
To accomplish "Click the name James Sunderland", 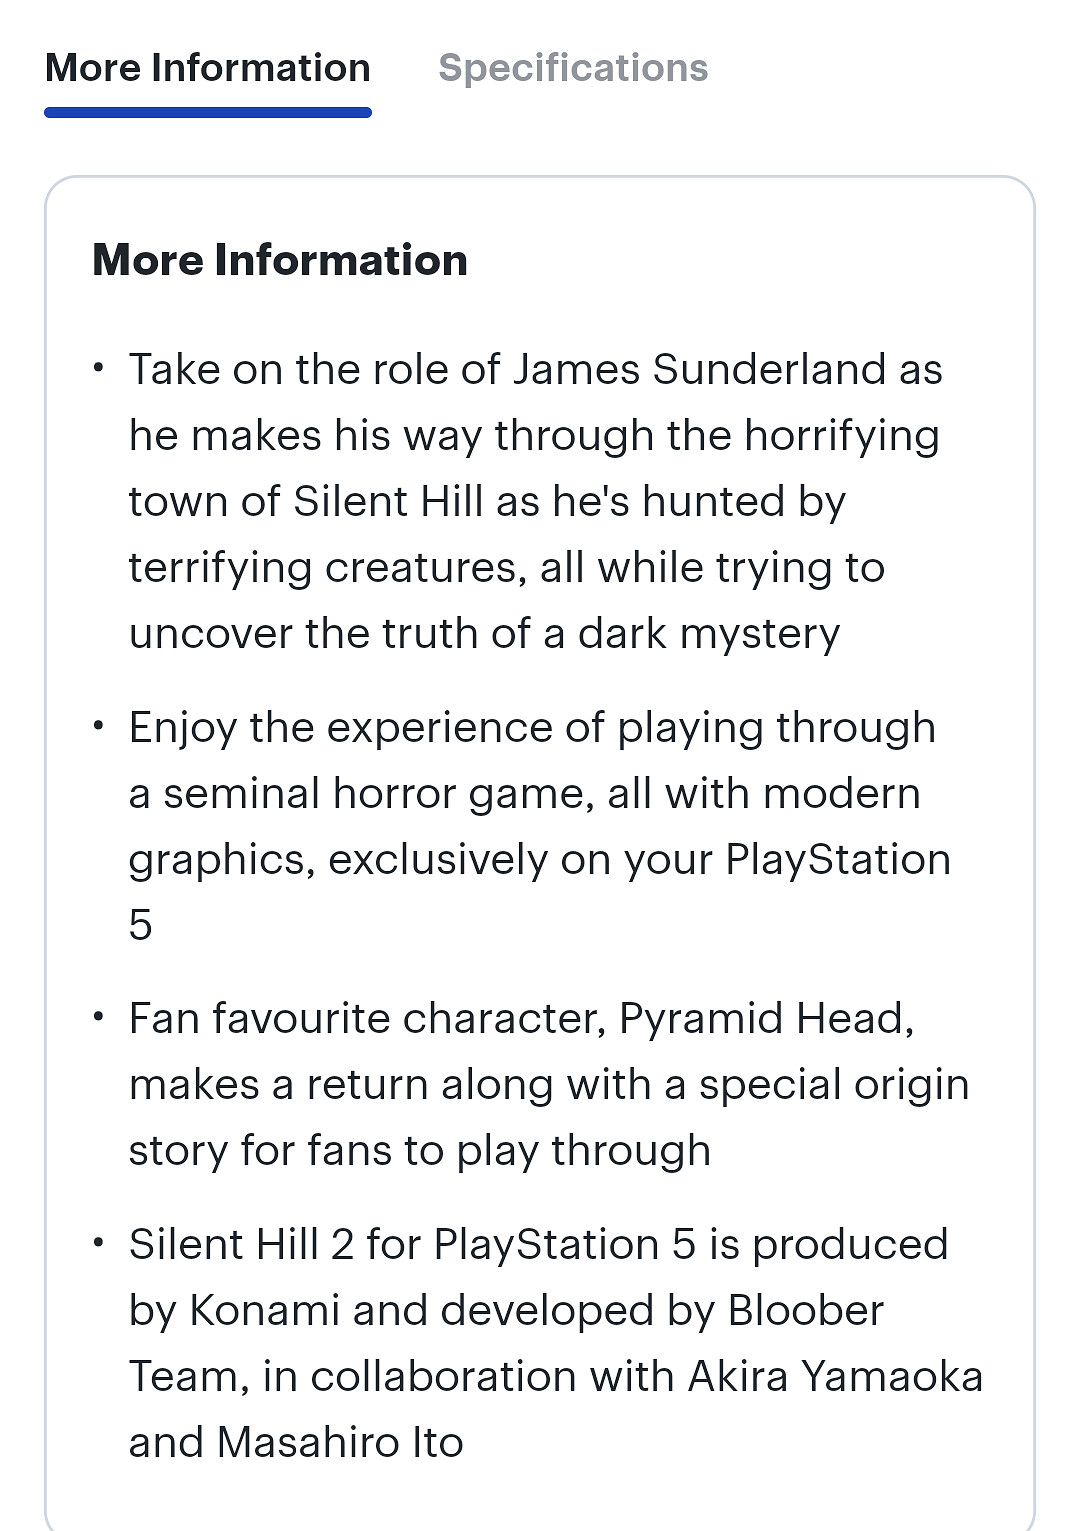I will pos(699,369).
